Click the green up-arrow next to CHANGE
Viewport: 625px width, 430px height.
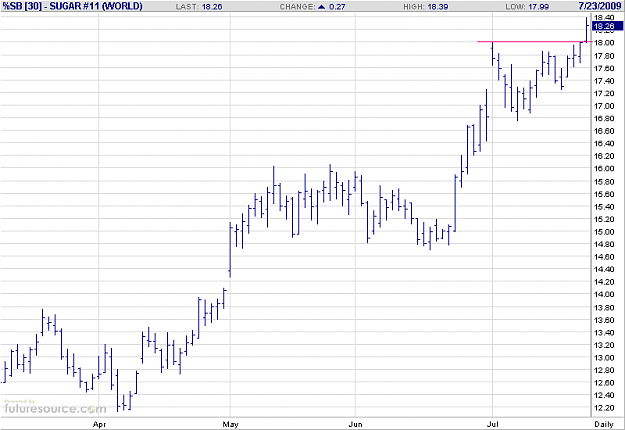[x=322, y=7]
